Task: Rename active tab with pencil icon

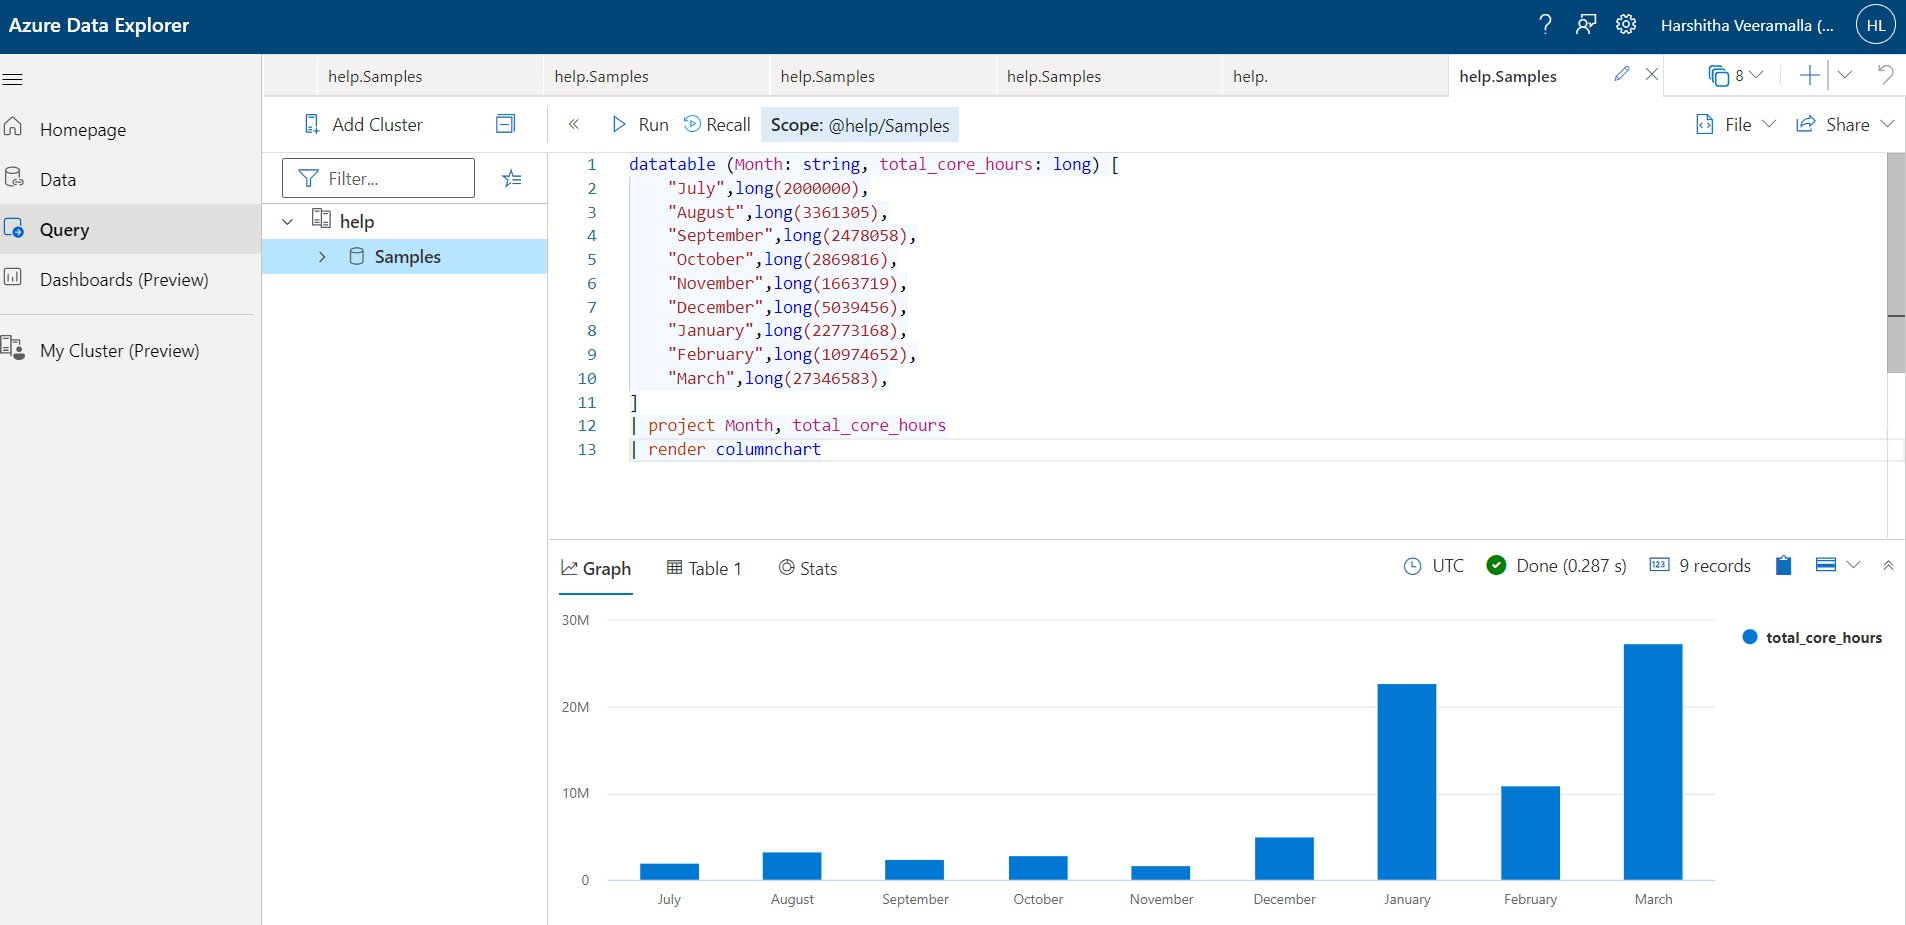Action: coord(1622,74)
